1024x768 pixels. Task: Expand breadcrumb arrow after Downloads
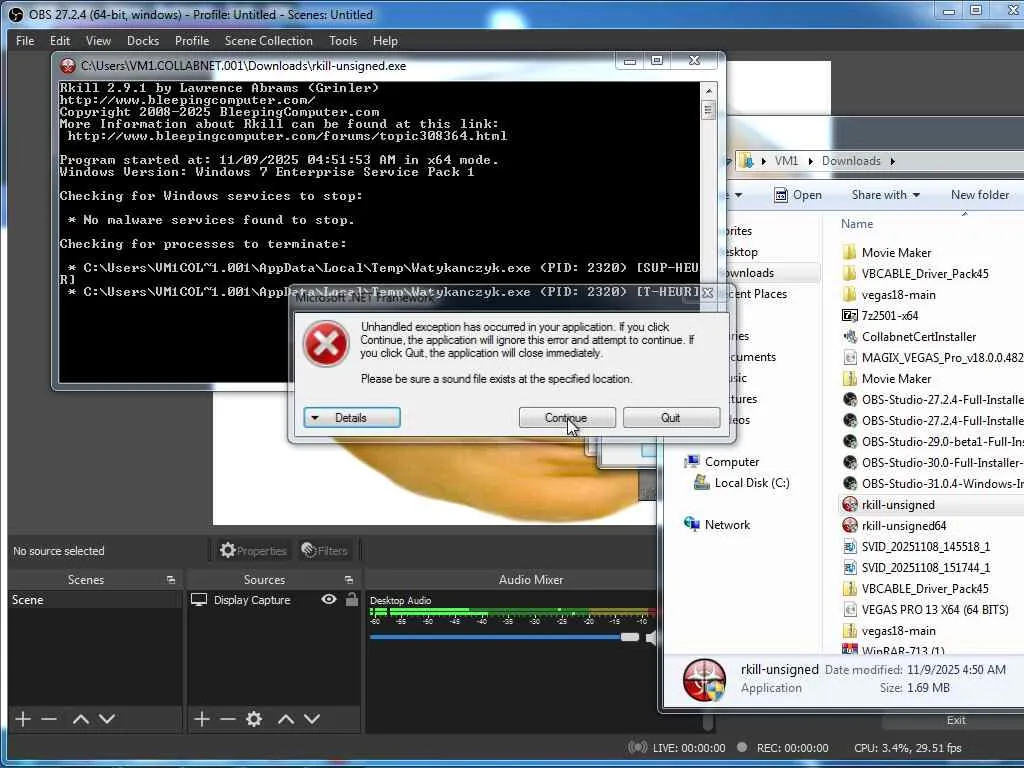click(892, 161)
